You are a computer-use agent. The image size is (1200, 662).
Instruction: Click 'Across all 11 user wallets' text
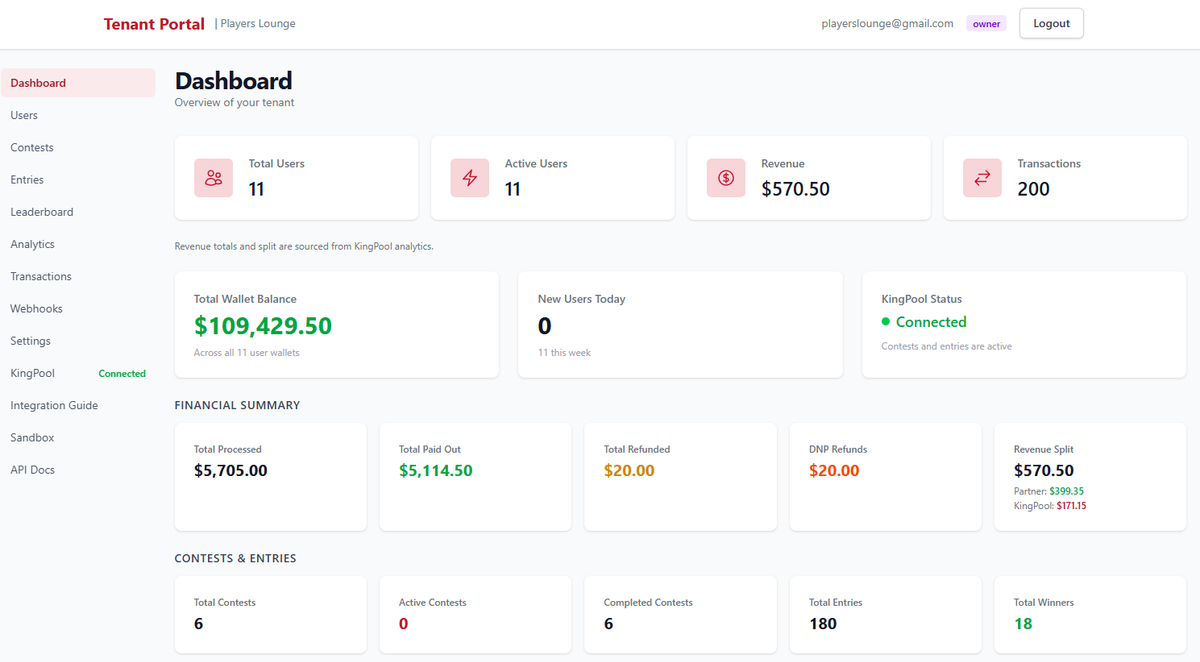[x=247, y=353]
